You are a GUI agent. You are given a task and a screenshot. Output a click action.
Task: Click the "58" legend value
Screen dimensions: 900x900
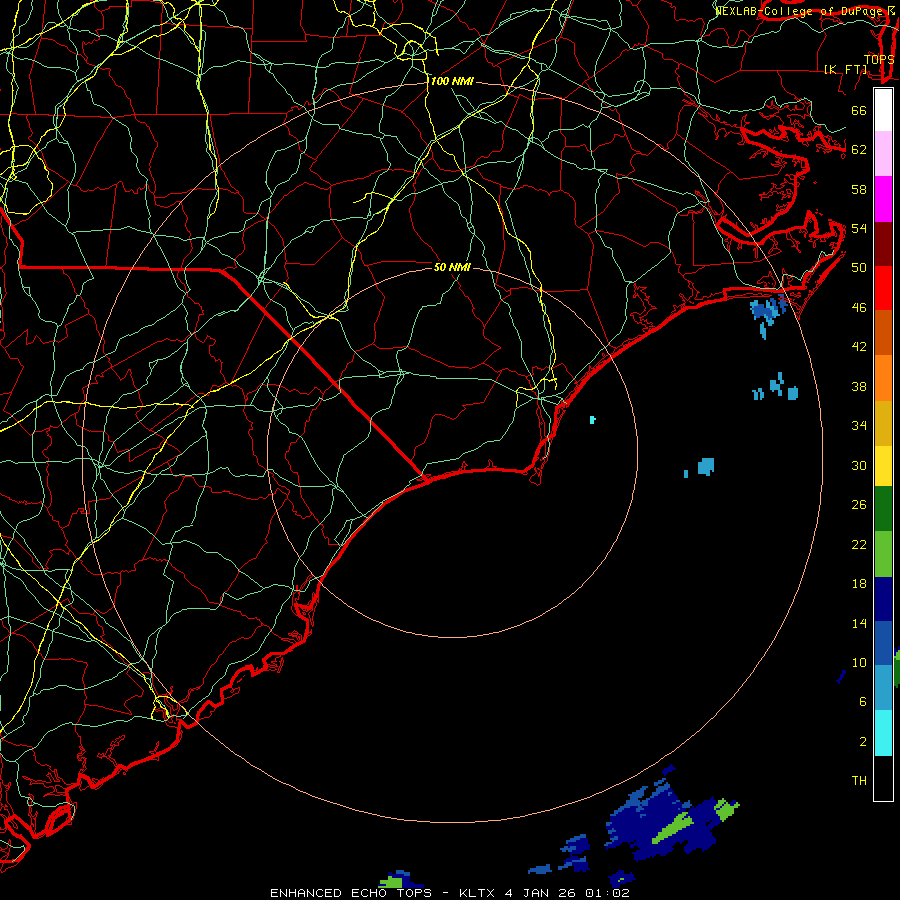(x=859, y=189)
